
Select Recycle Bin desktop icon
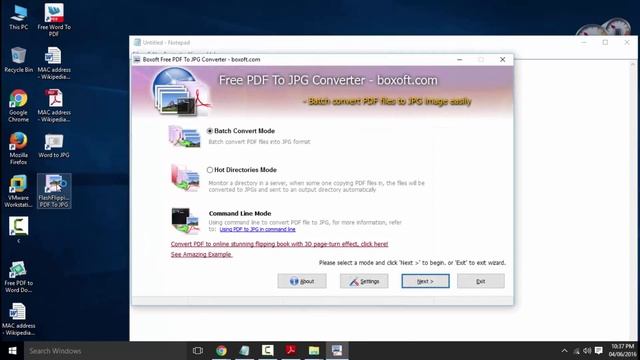[x=19, y=60]
